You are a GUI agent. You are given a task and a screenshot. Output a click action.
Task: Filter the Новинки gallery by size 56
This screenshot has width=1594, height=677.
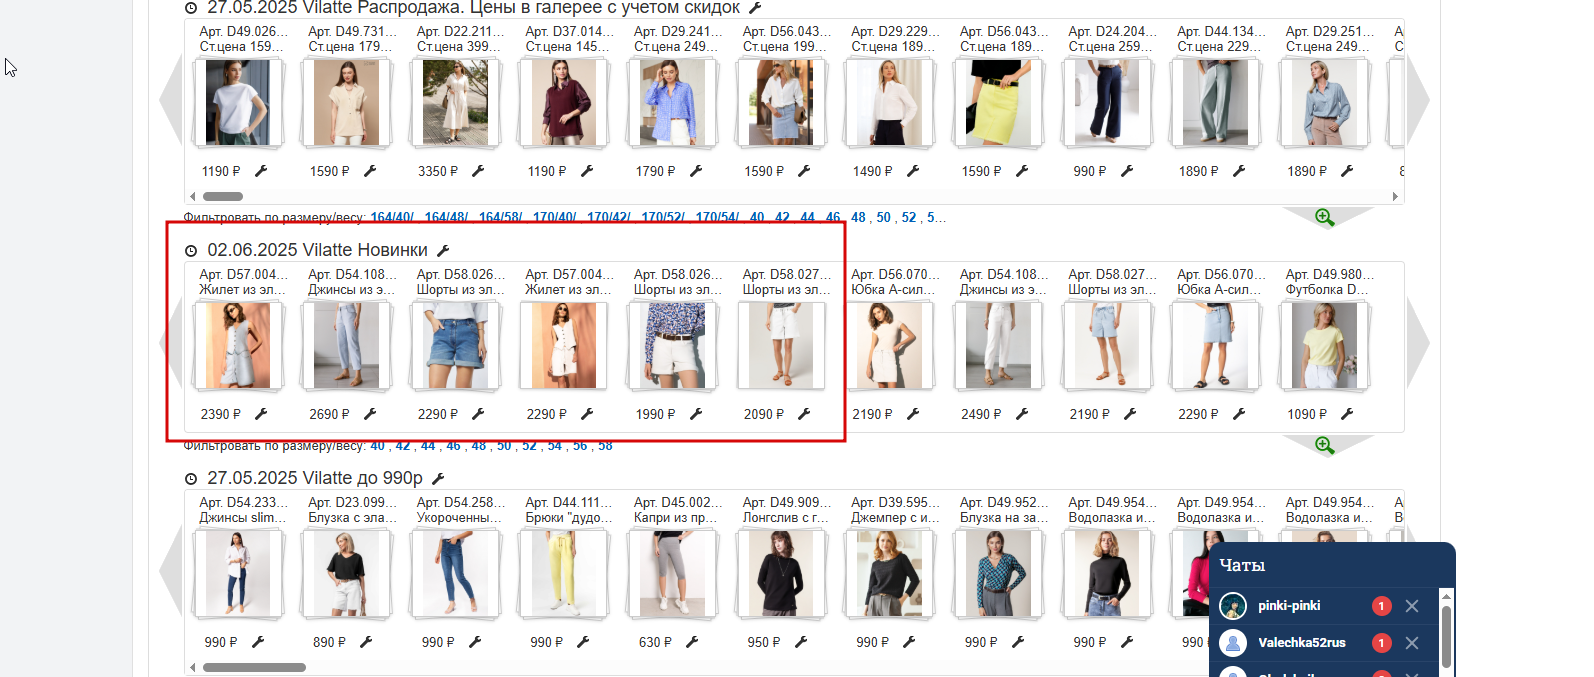tap(580, 446)
